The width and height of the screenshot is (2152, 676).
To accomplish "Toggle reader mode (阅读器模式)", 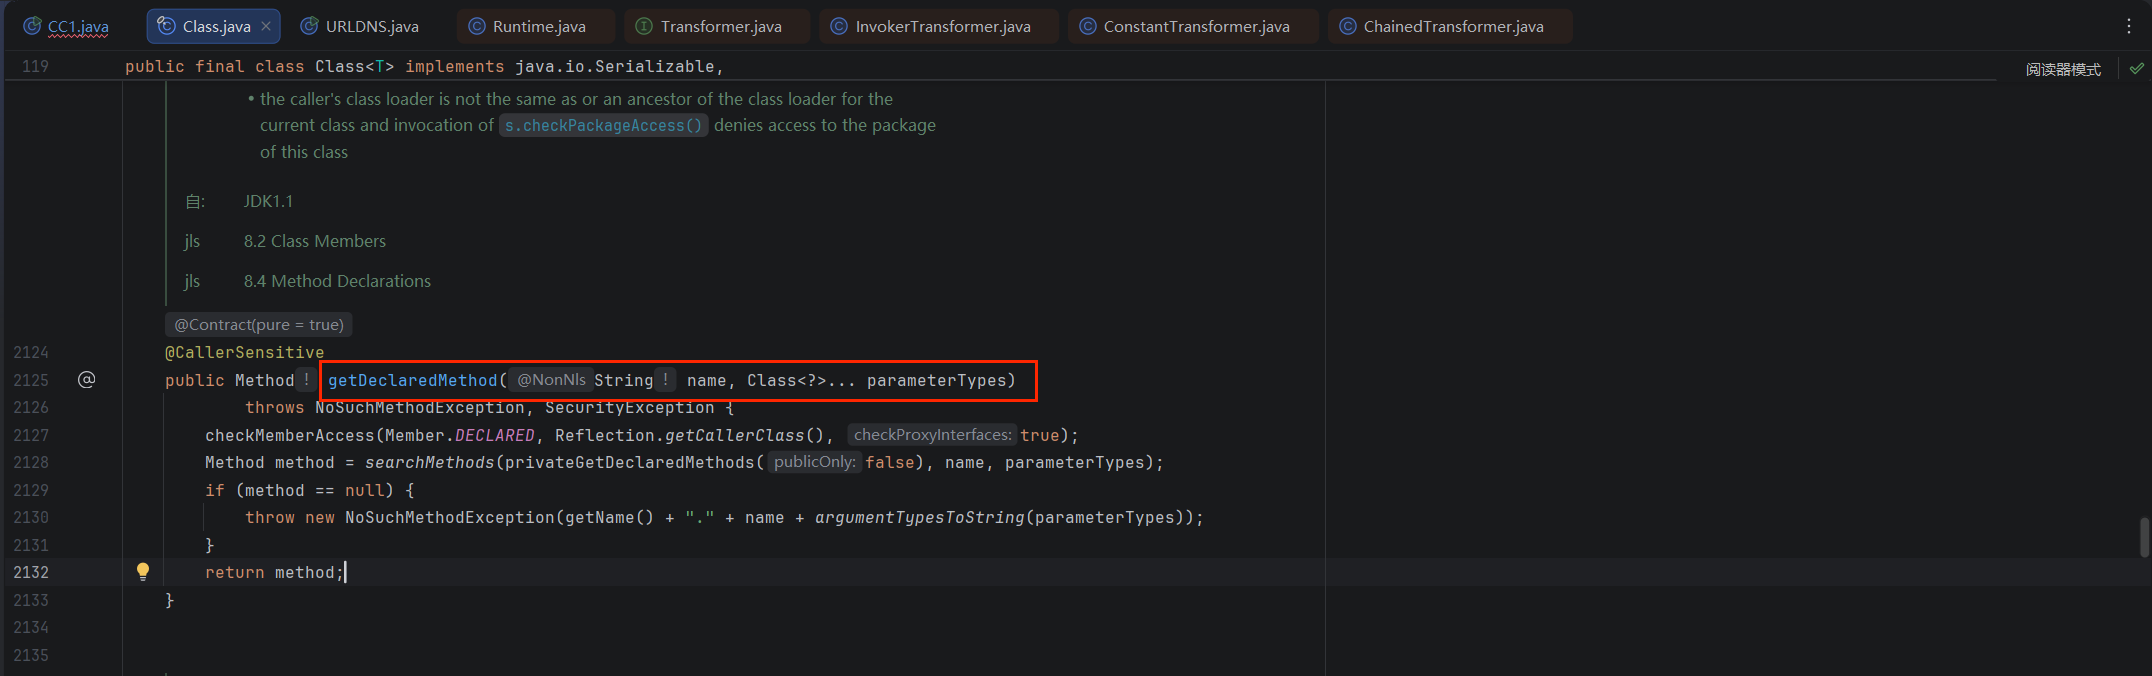I will [2063, 69].
